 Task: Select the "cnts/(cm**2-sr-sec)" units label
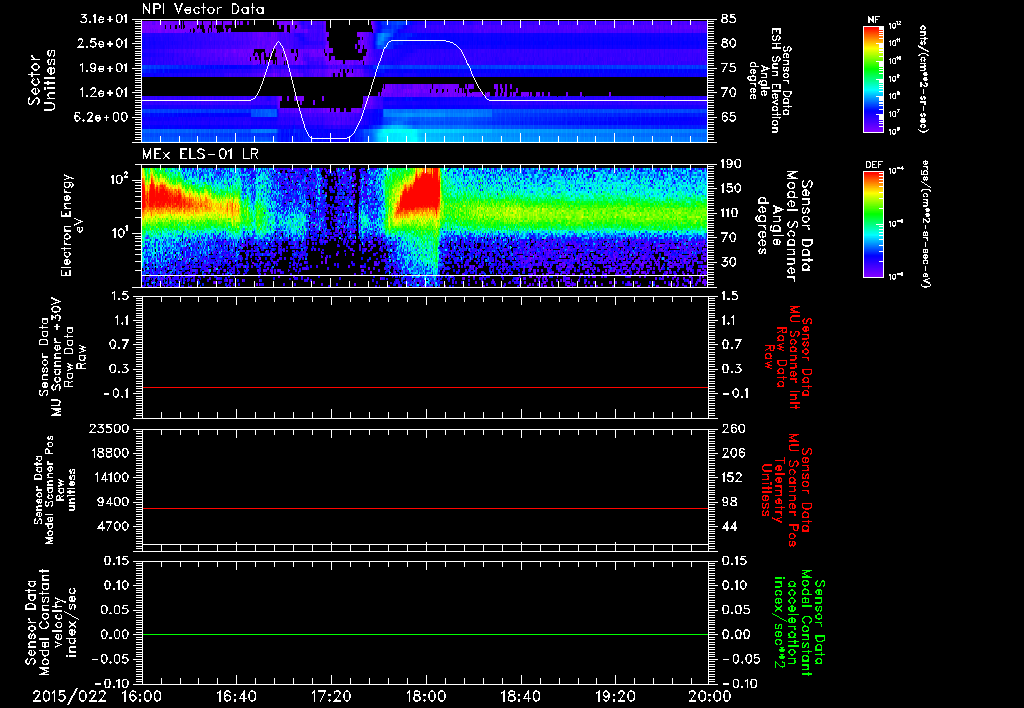923,79
